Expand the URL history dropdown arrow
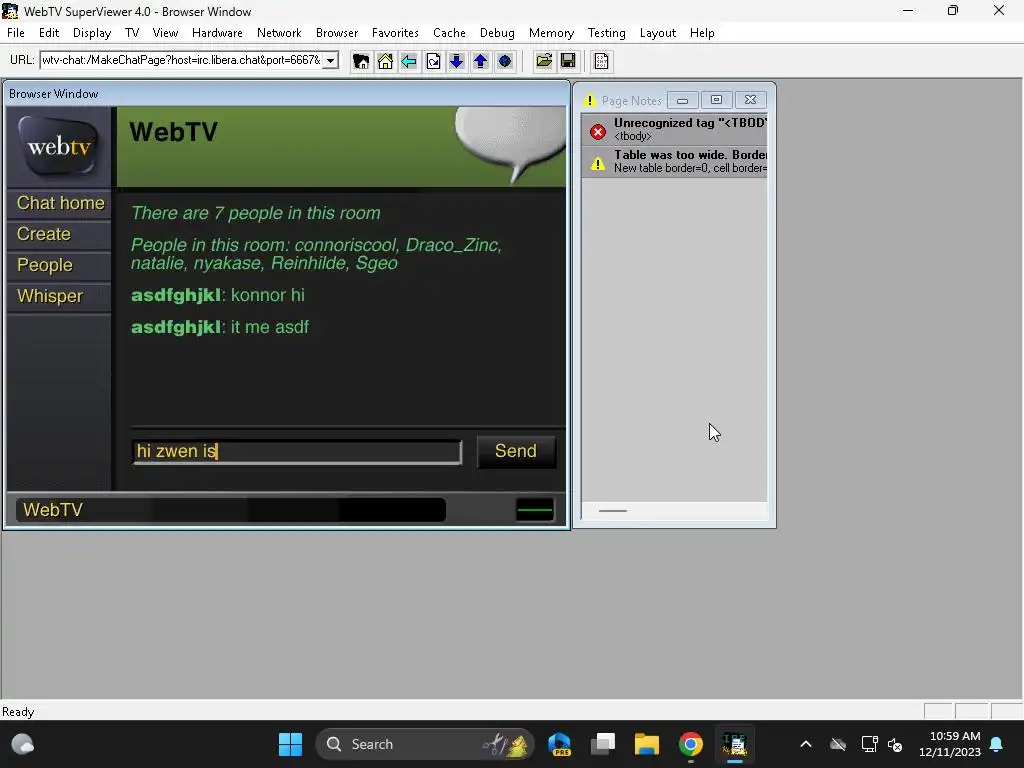The width and height of the screenshot is (1024, 768). coord(331,61)
